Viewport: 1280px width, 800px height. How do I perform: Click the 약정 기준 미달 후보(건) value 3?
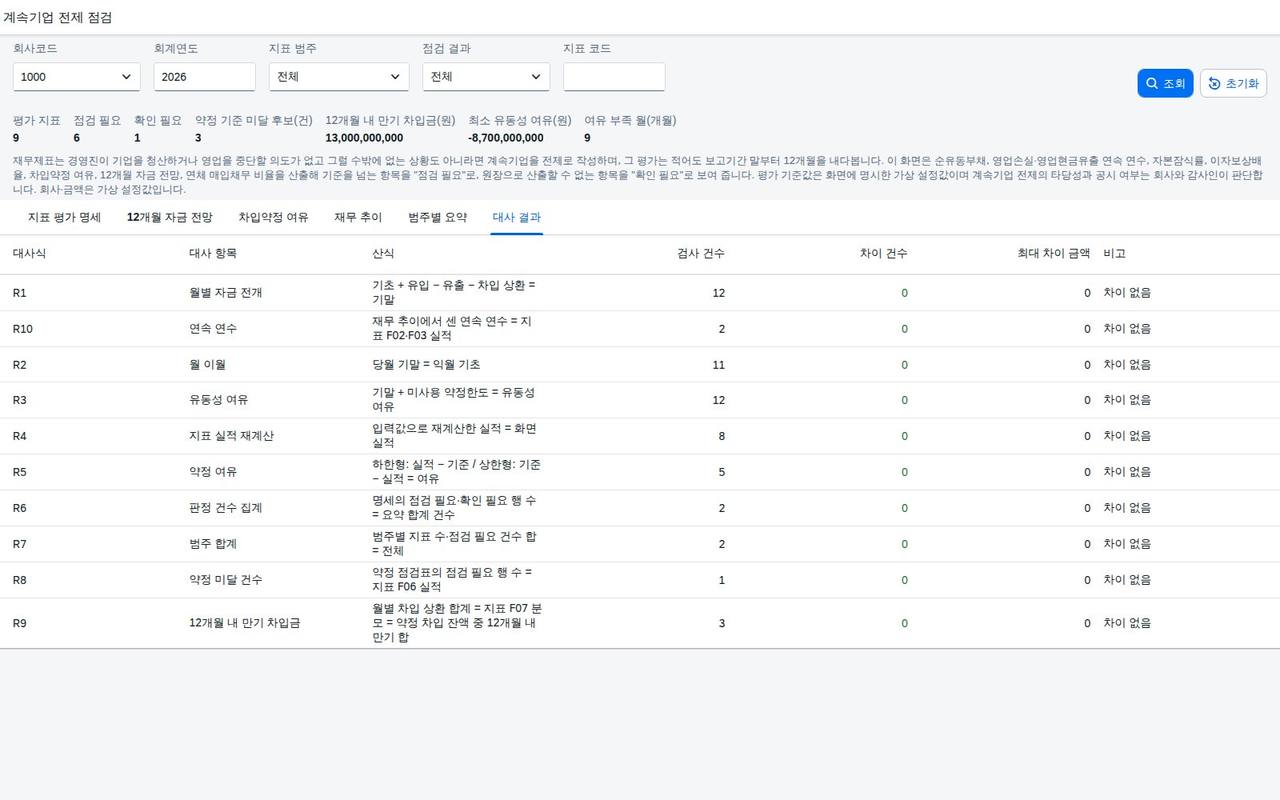(198, 138)
